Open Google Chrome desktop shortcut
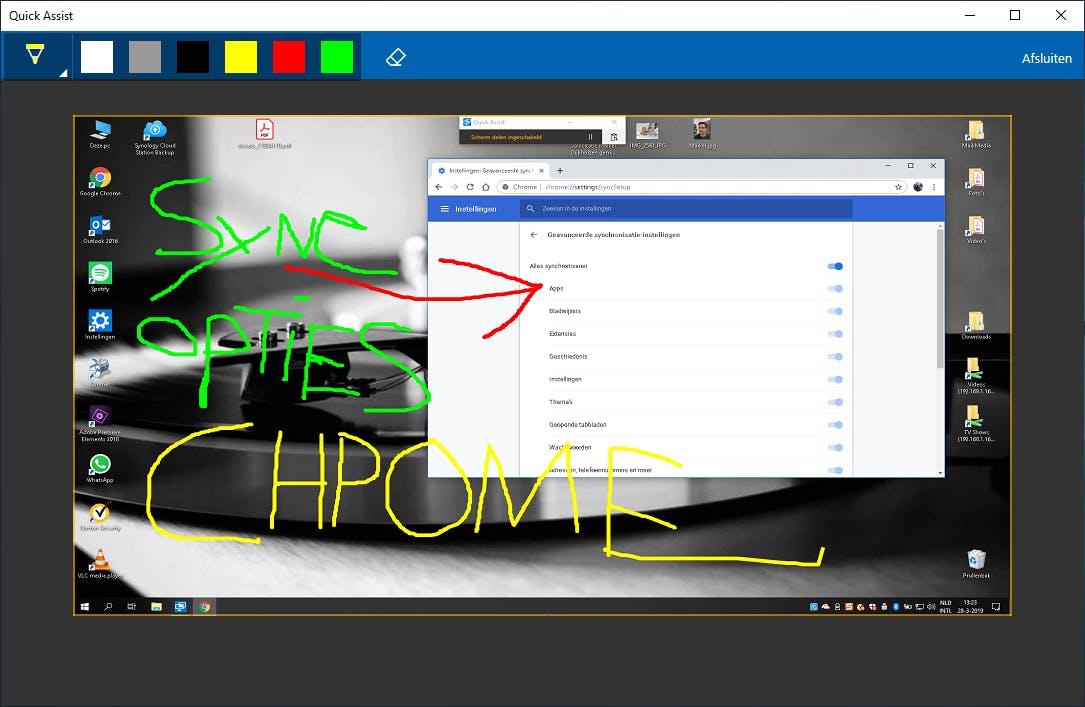1085x707 pixels. click(100, 181)
